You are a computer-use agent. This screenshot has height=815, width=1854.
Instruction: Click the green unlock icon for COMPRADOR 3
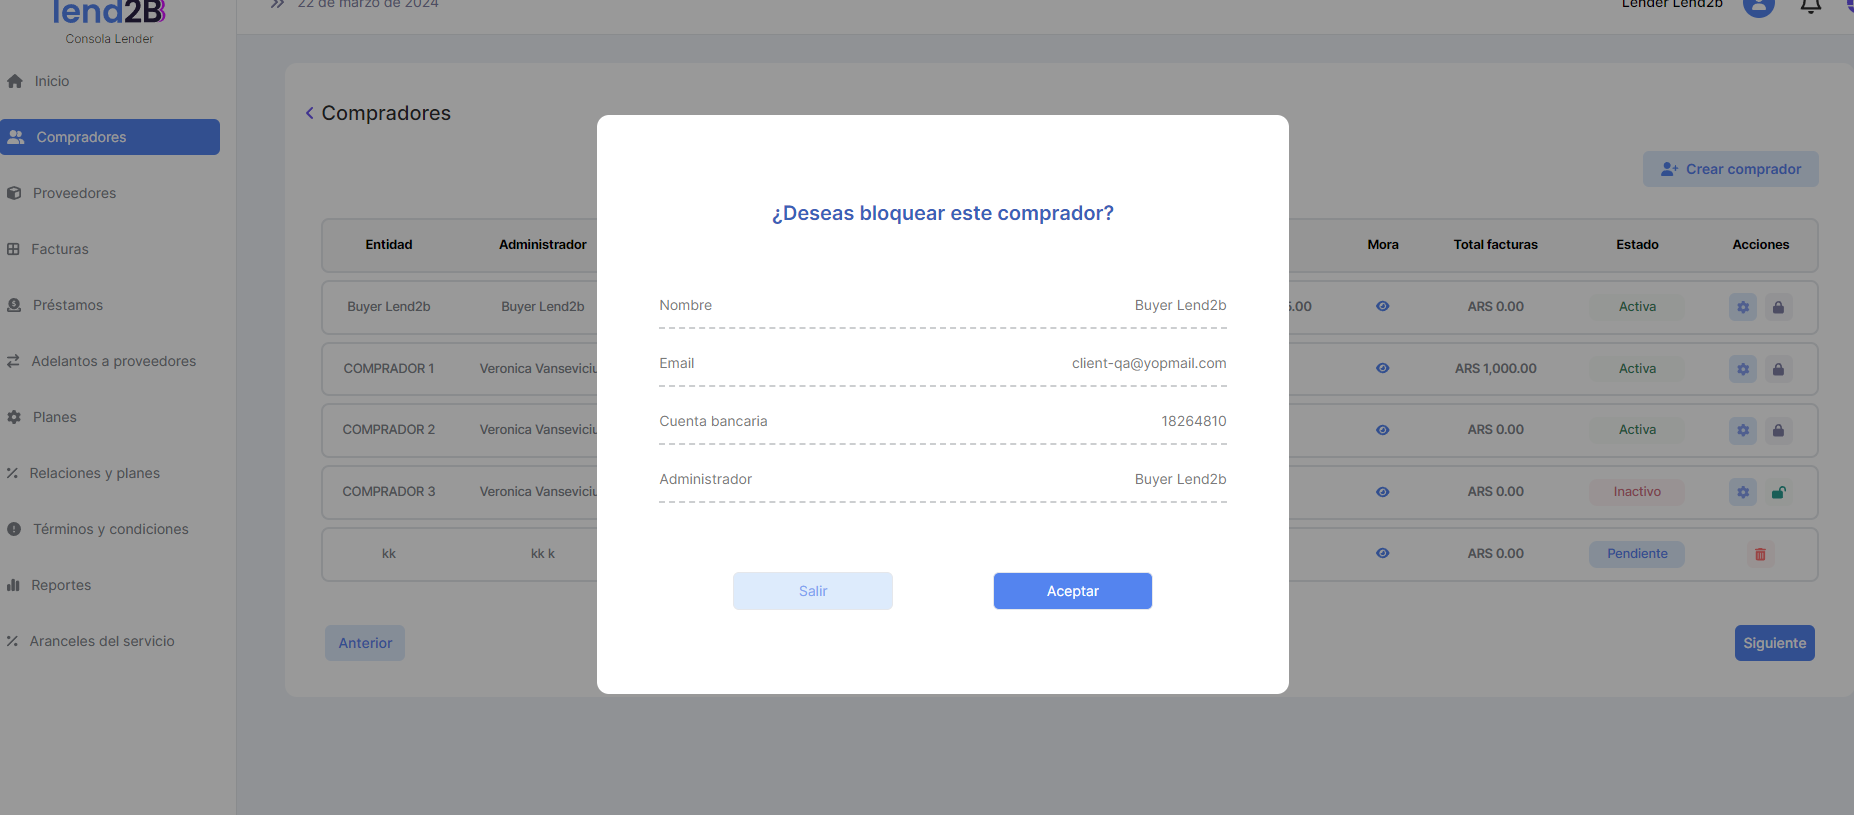pos(1778,492)
